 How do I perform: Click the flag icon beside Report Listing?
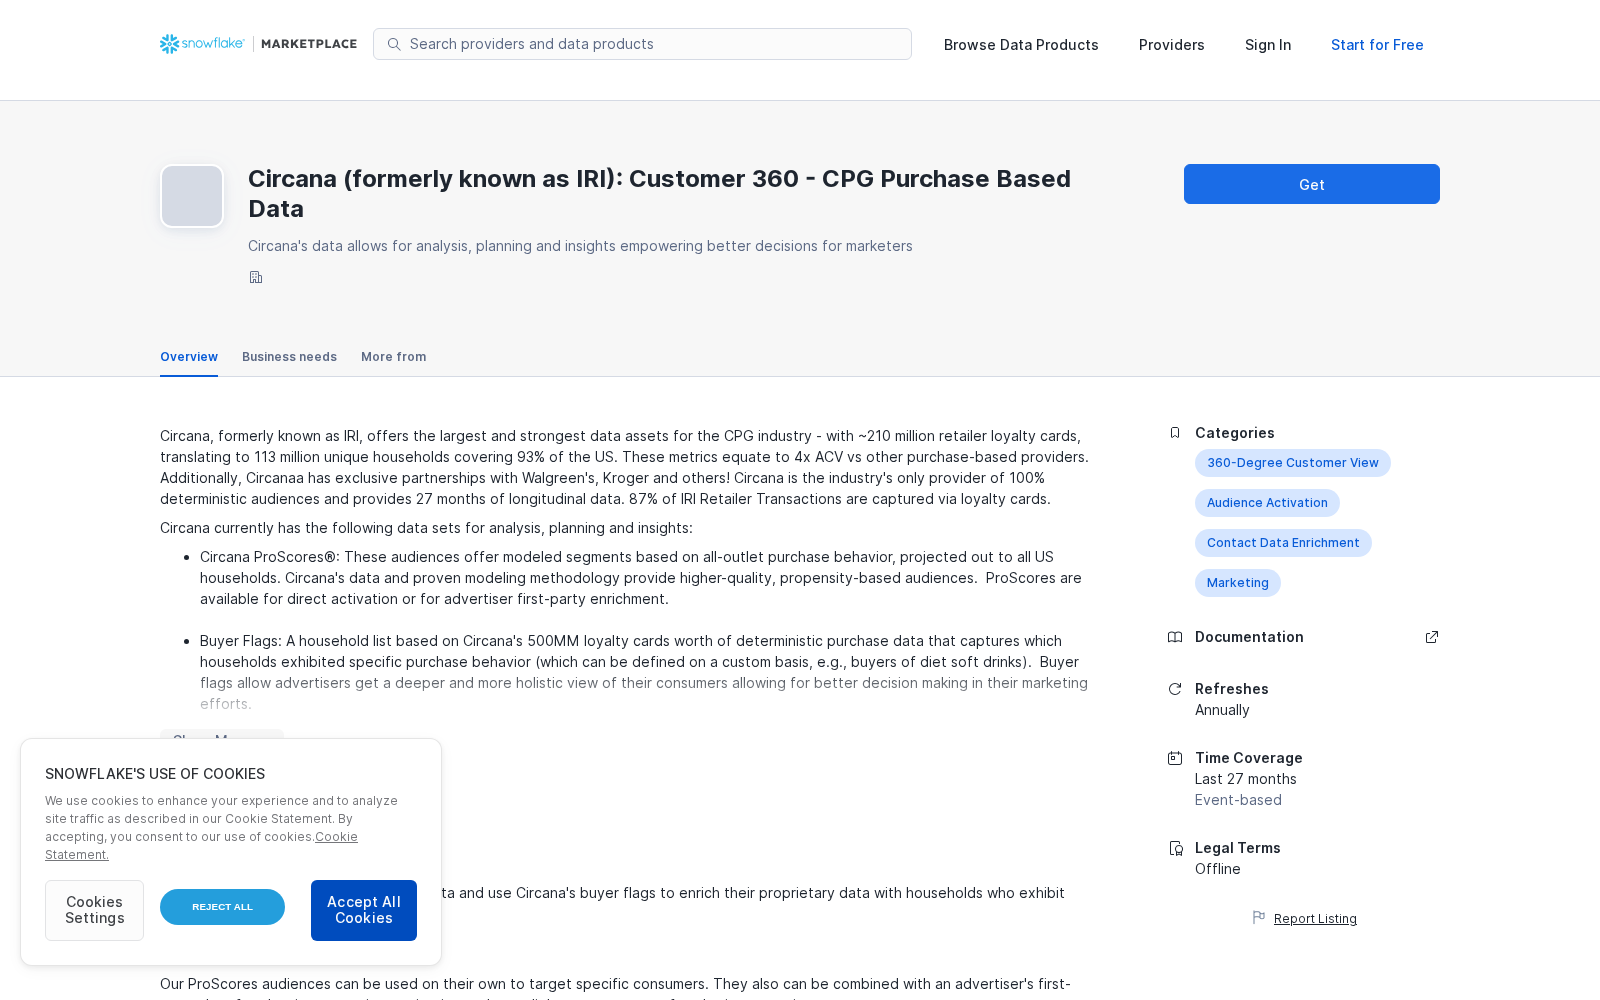coord(1259,917)
